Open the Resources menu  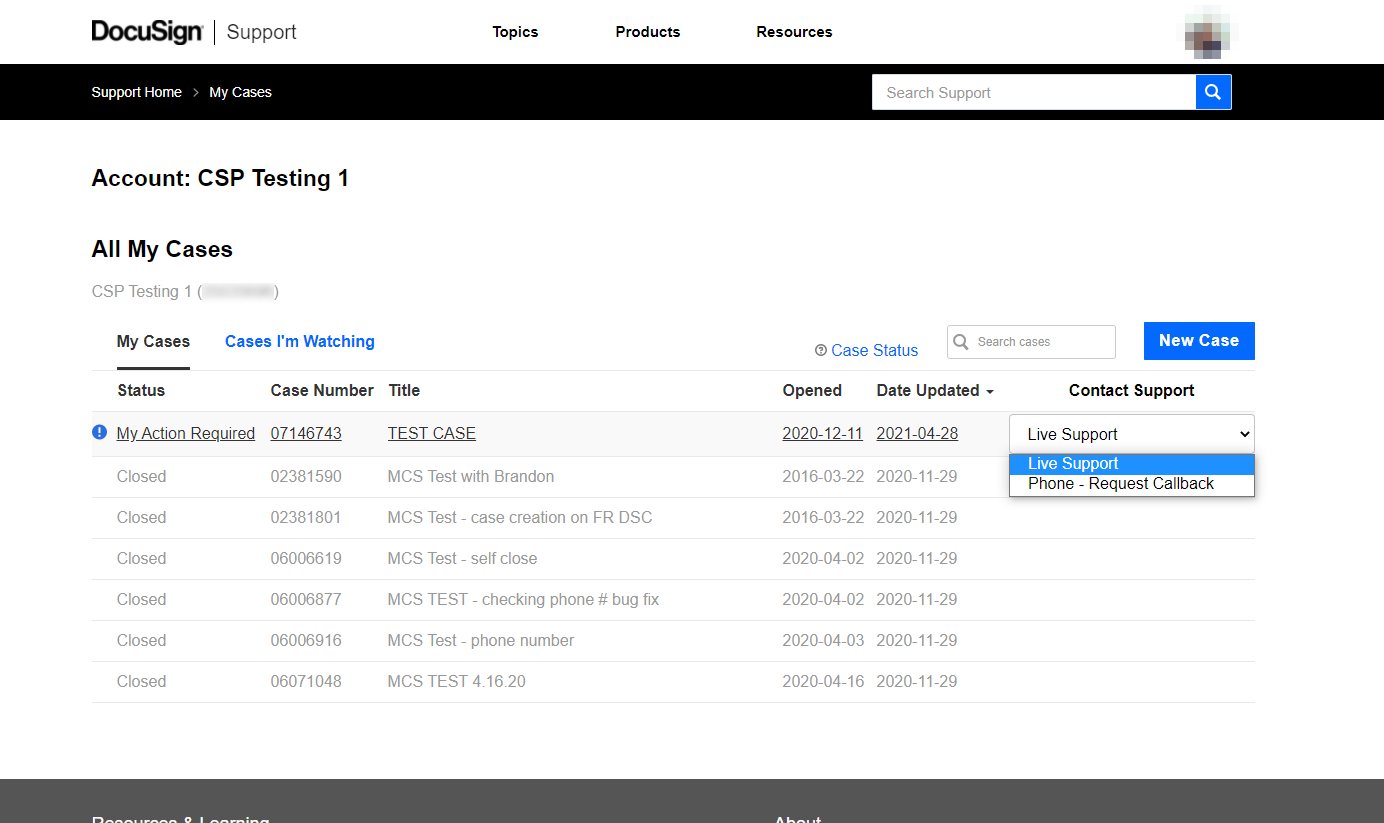pyautogui.click(x=794, y=31)
